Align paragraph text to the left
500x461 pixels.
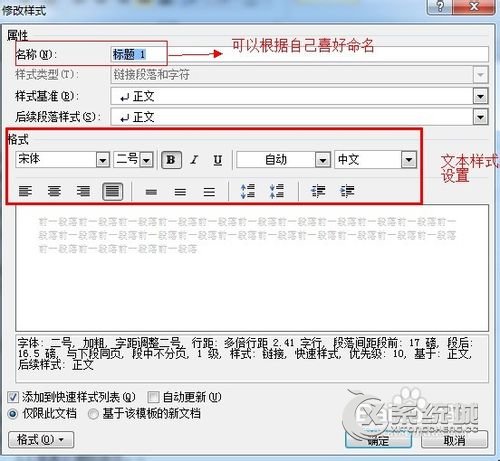click(25, 191)
